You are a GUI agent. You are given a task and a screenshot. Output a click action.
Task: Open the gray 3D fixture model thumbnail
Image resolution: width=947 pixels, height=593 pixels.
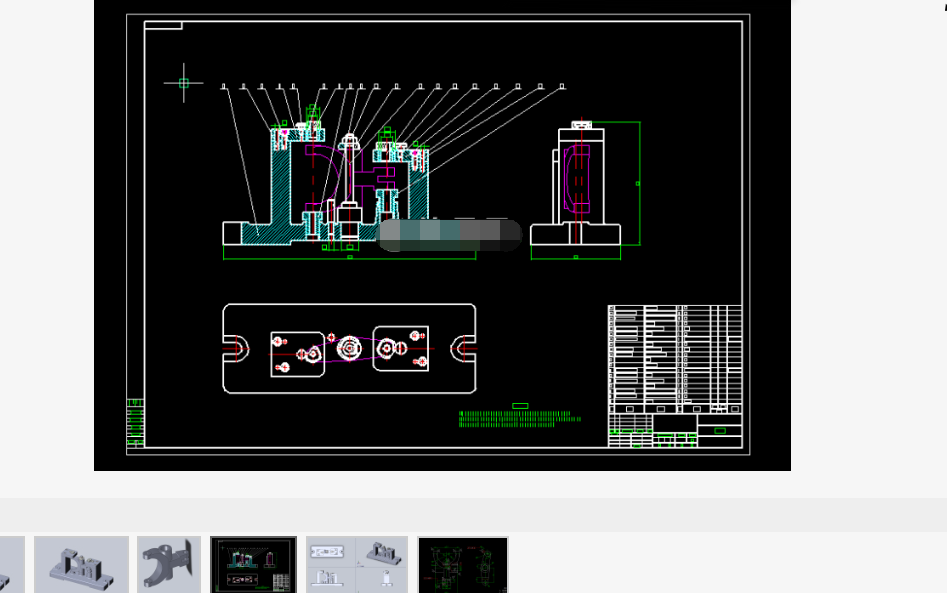tap(82, 565)
